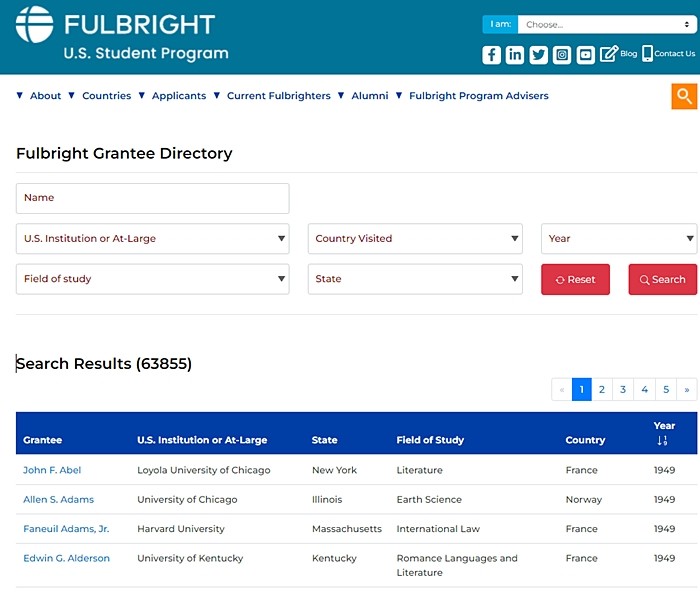Open the Country Visited dropdown
This screenshot has height=592, width=700.
[x=415, y=238]
